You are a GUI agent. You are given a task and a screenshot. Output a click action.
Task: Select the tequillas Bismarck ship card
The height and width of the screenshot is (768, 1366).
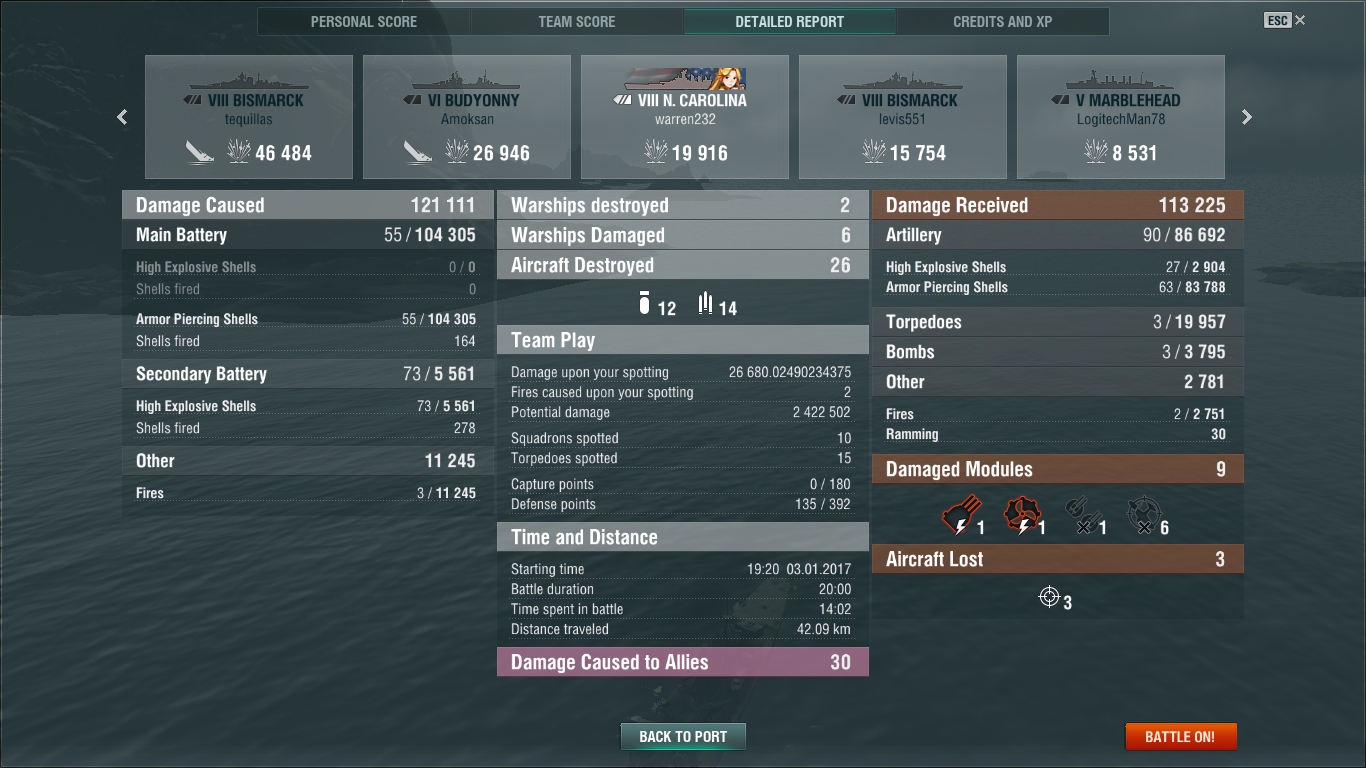click(x=249, y=117)
